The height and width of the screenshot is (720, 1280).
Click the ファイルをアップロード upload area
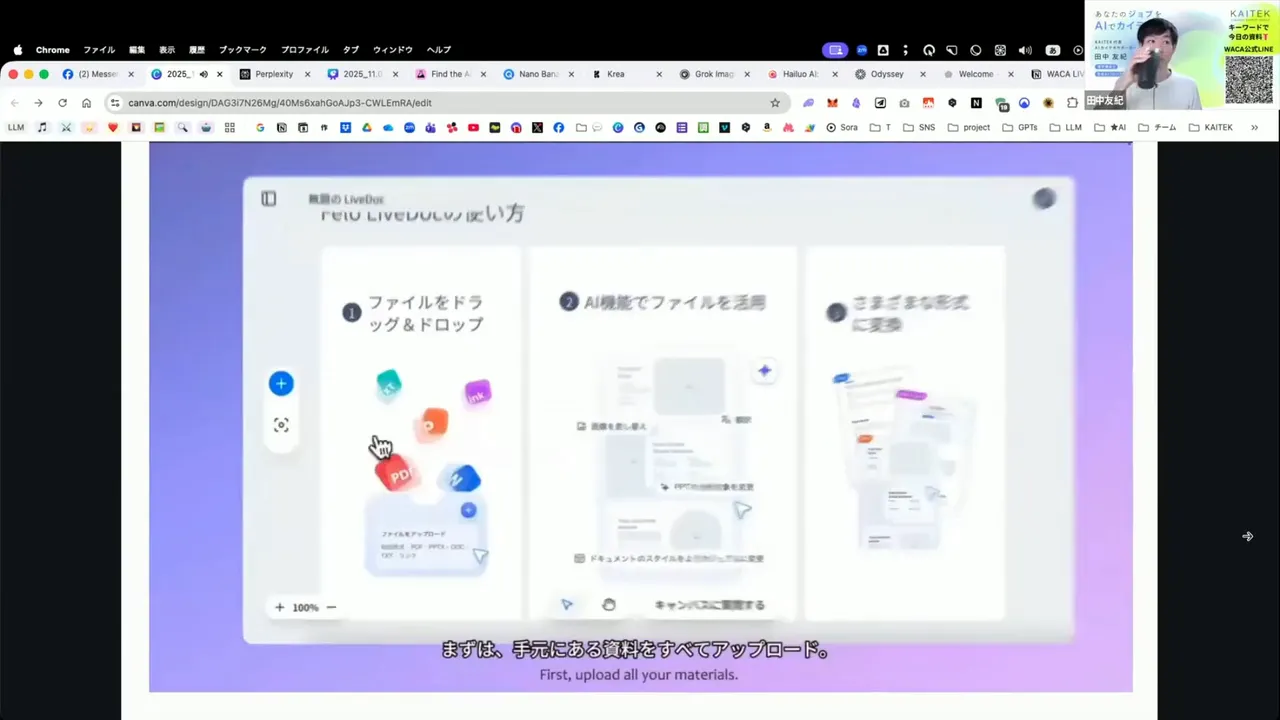pos(425,540)
